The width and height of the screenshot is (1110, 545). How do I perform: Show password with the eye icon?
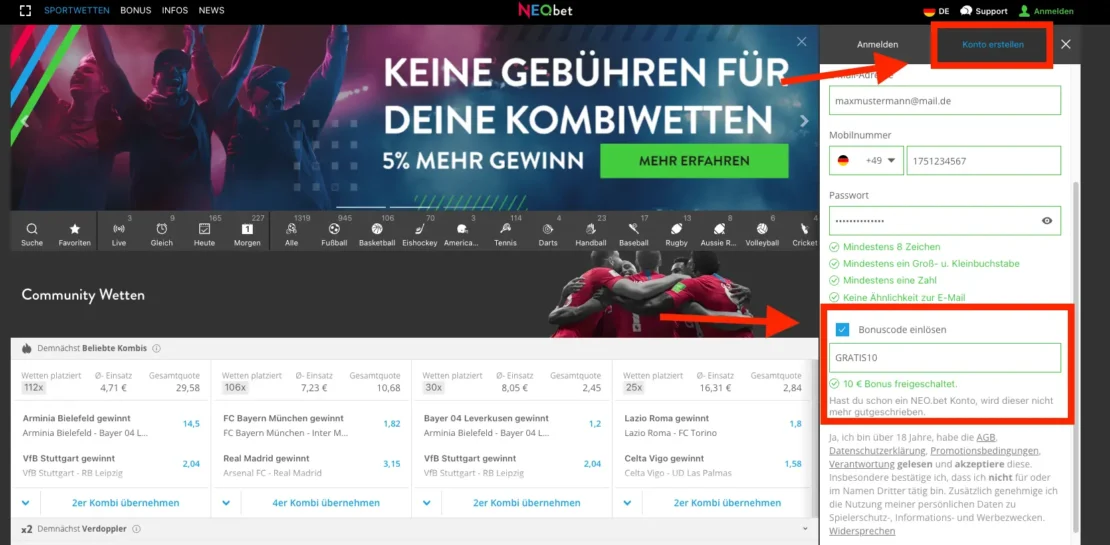pyautogui.click(x=1047, y=221)
